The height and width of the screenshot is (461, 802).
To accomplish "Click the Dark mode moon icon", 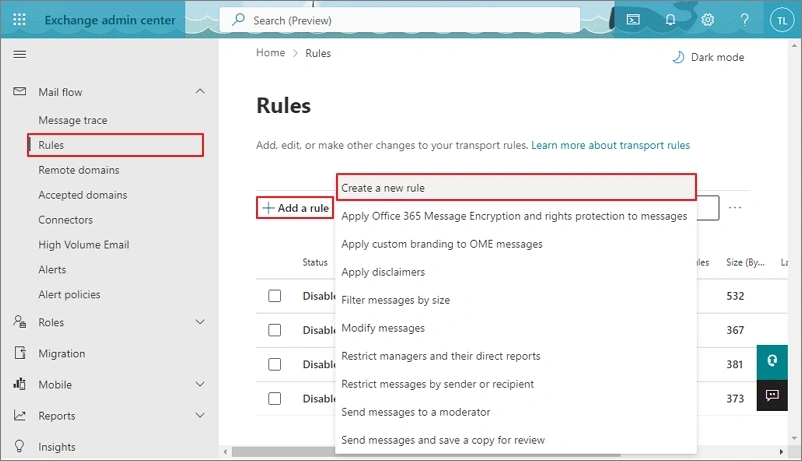I will click(678, 57).
